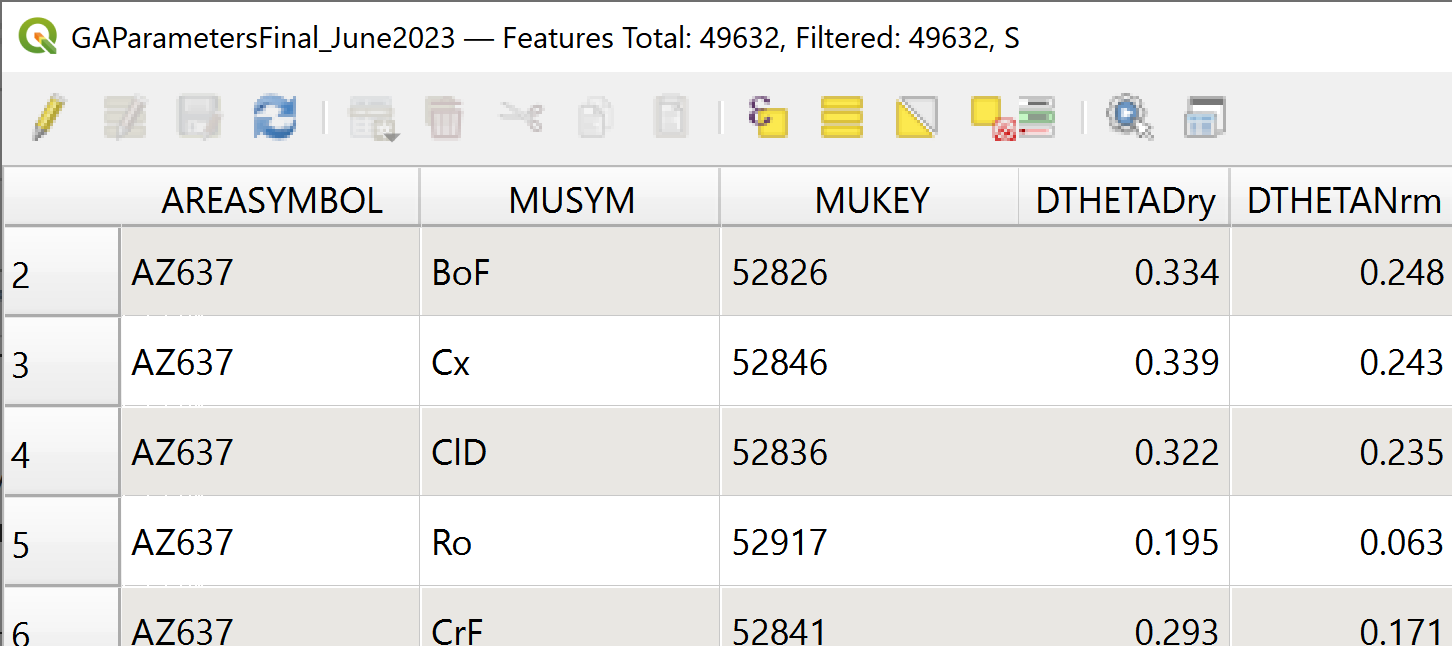Click the MUKEY cell showing 52917
The image size is (1455, 646).
coord(869,543)
